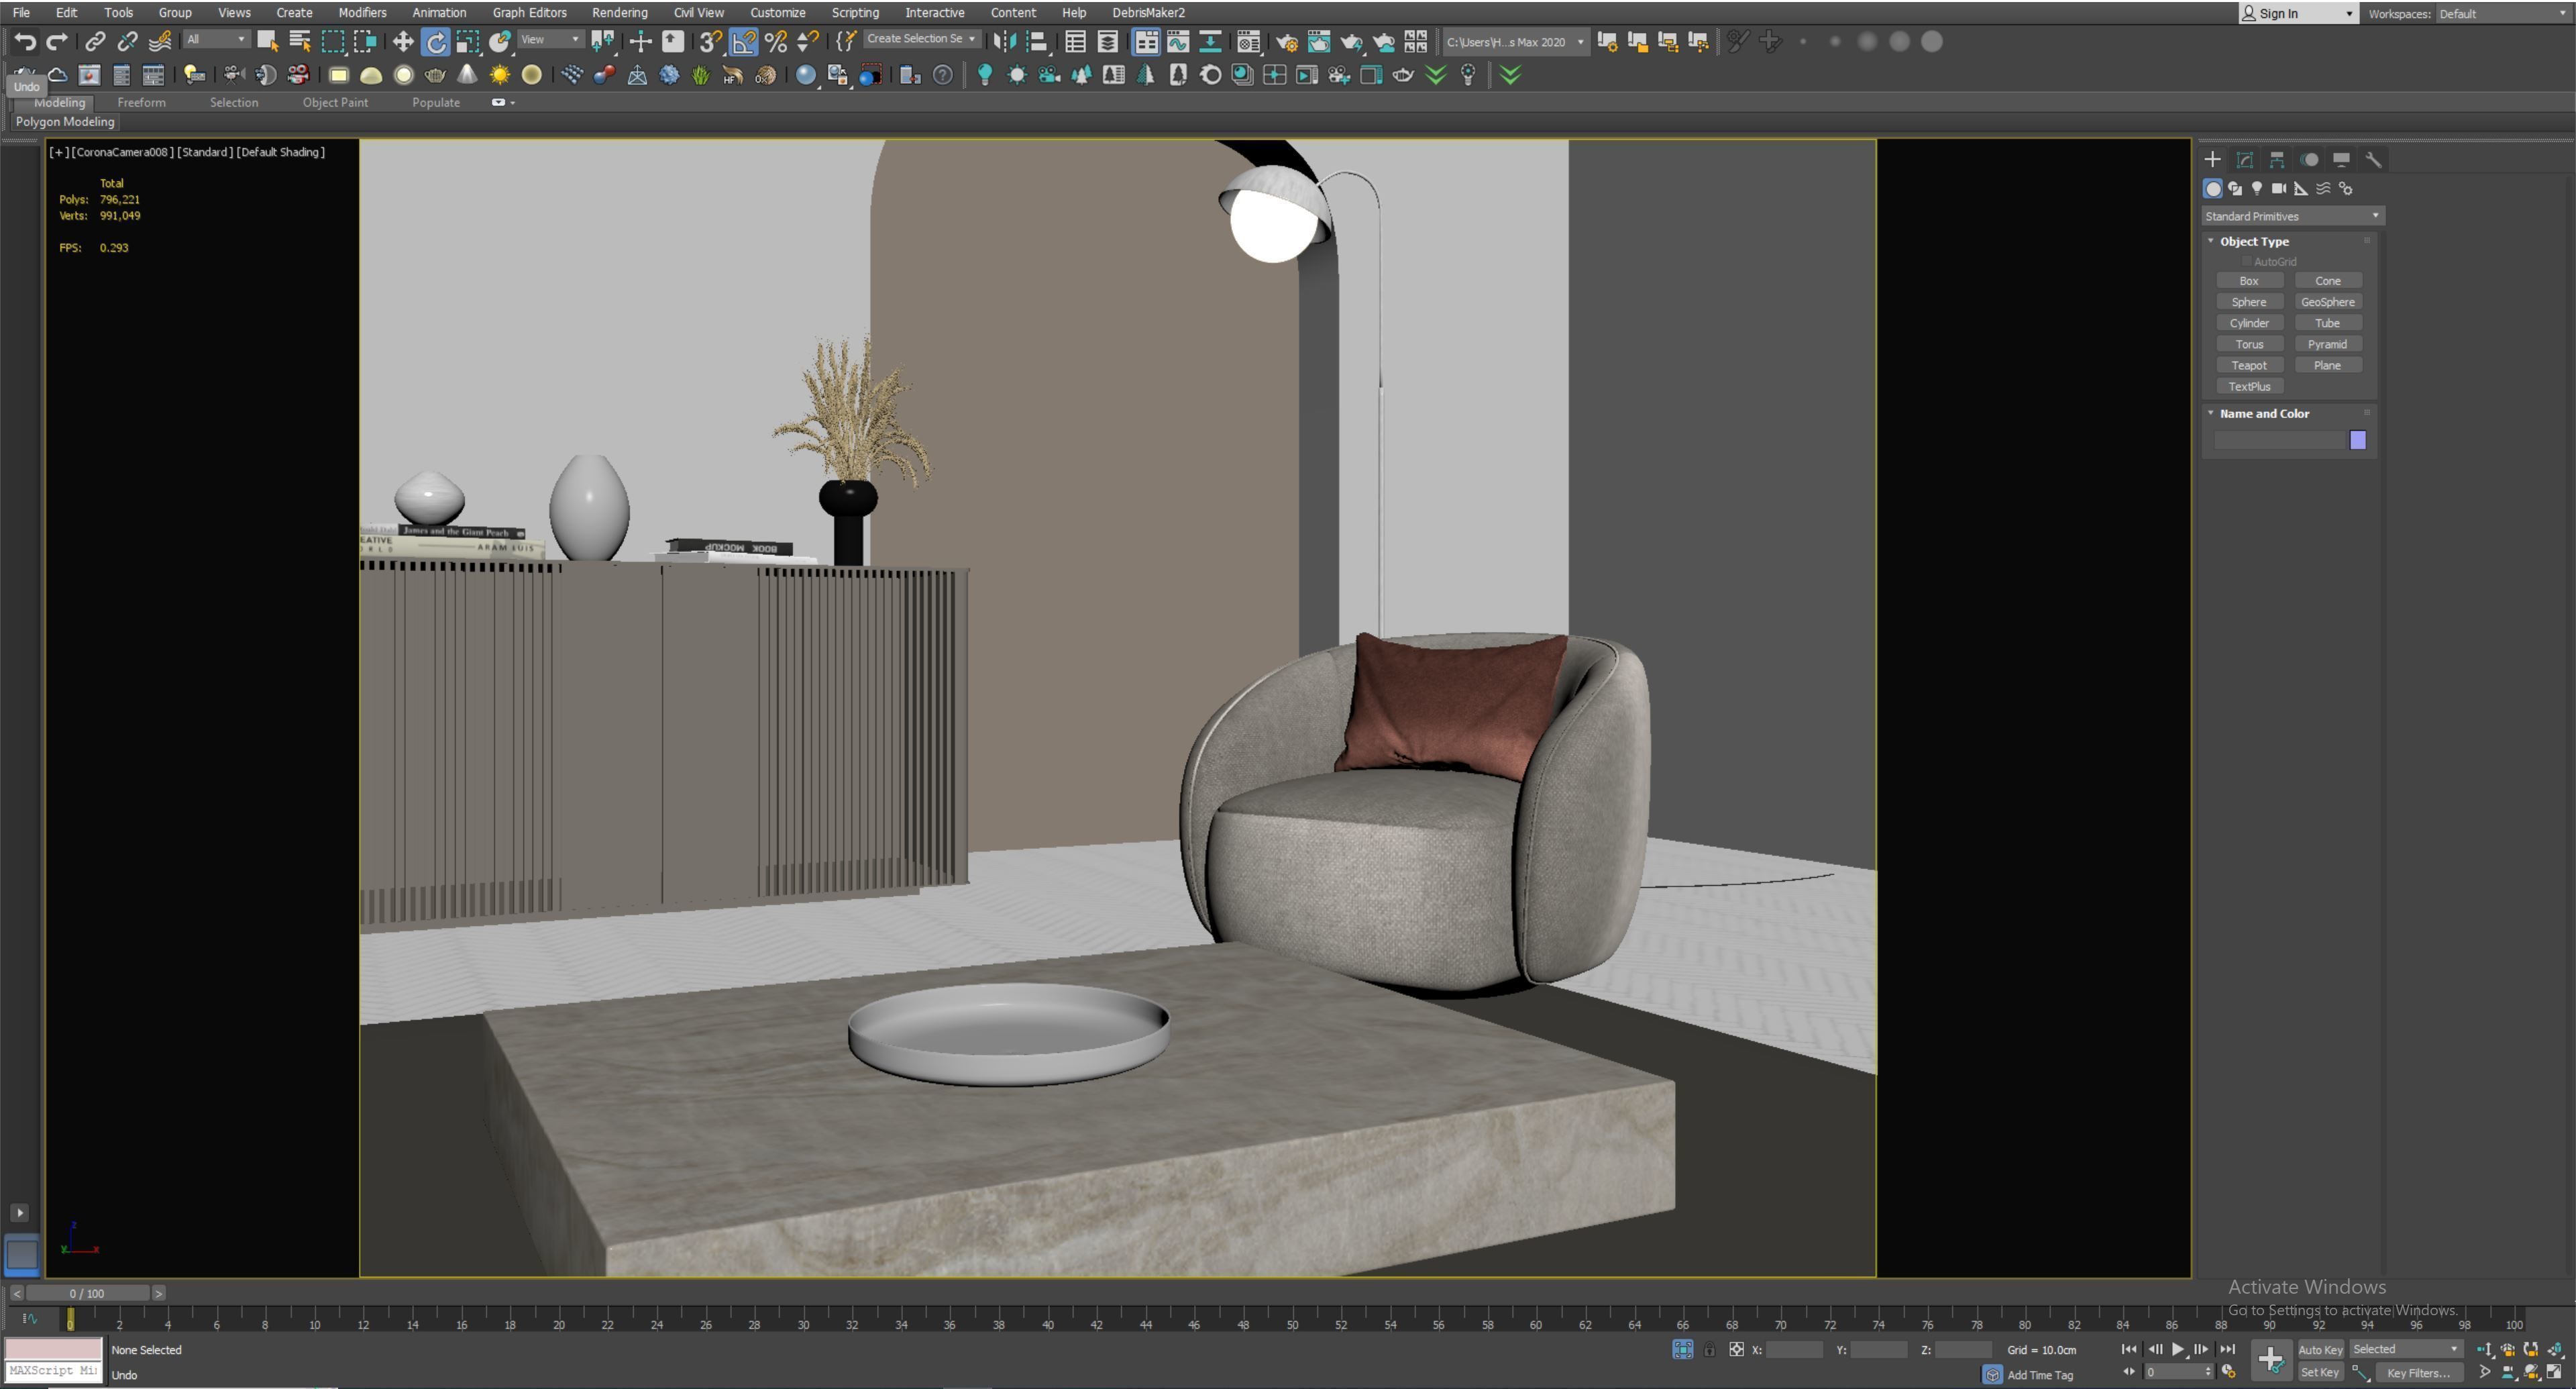Image resolution: width=2576 pixels, height=1389 pixels.
Task: Activate the Select and Scale tool
Action: 468,42
